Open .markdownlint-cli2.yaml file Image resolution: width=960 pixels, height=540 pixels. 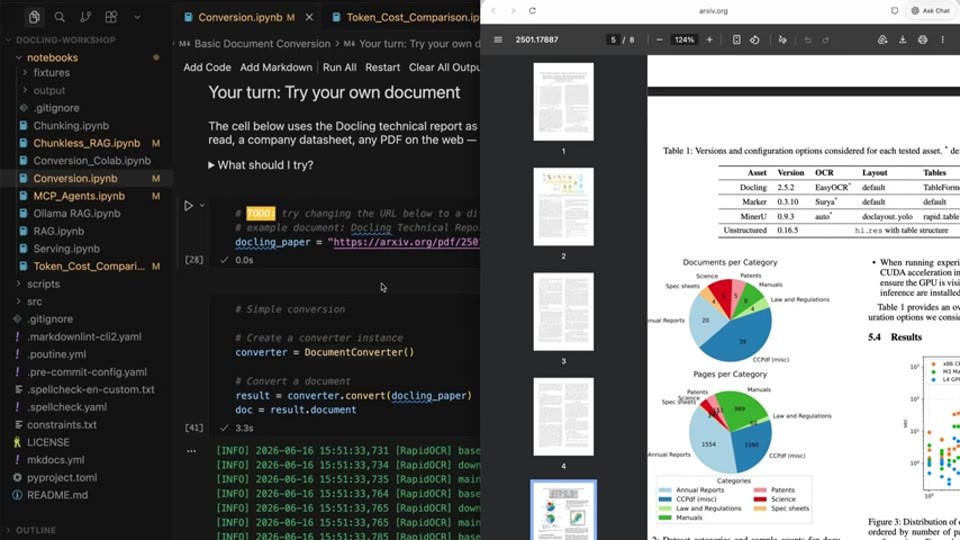[84, 337]
